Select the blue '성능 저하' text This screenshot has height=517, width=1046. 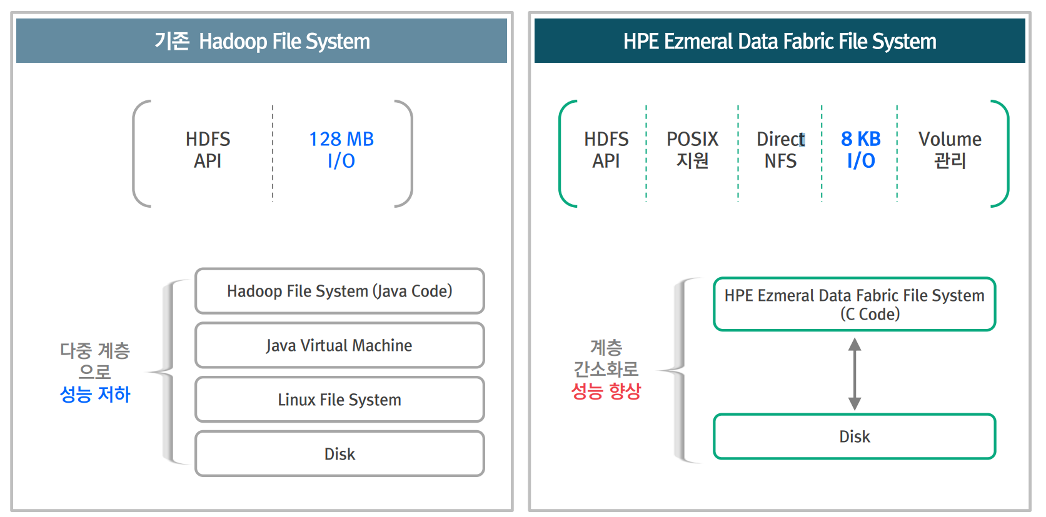pos(95,395)
